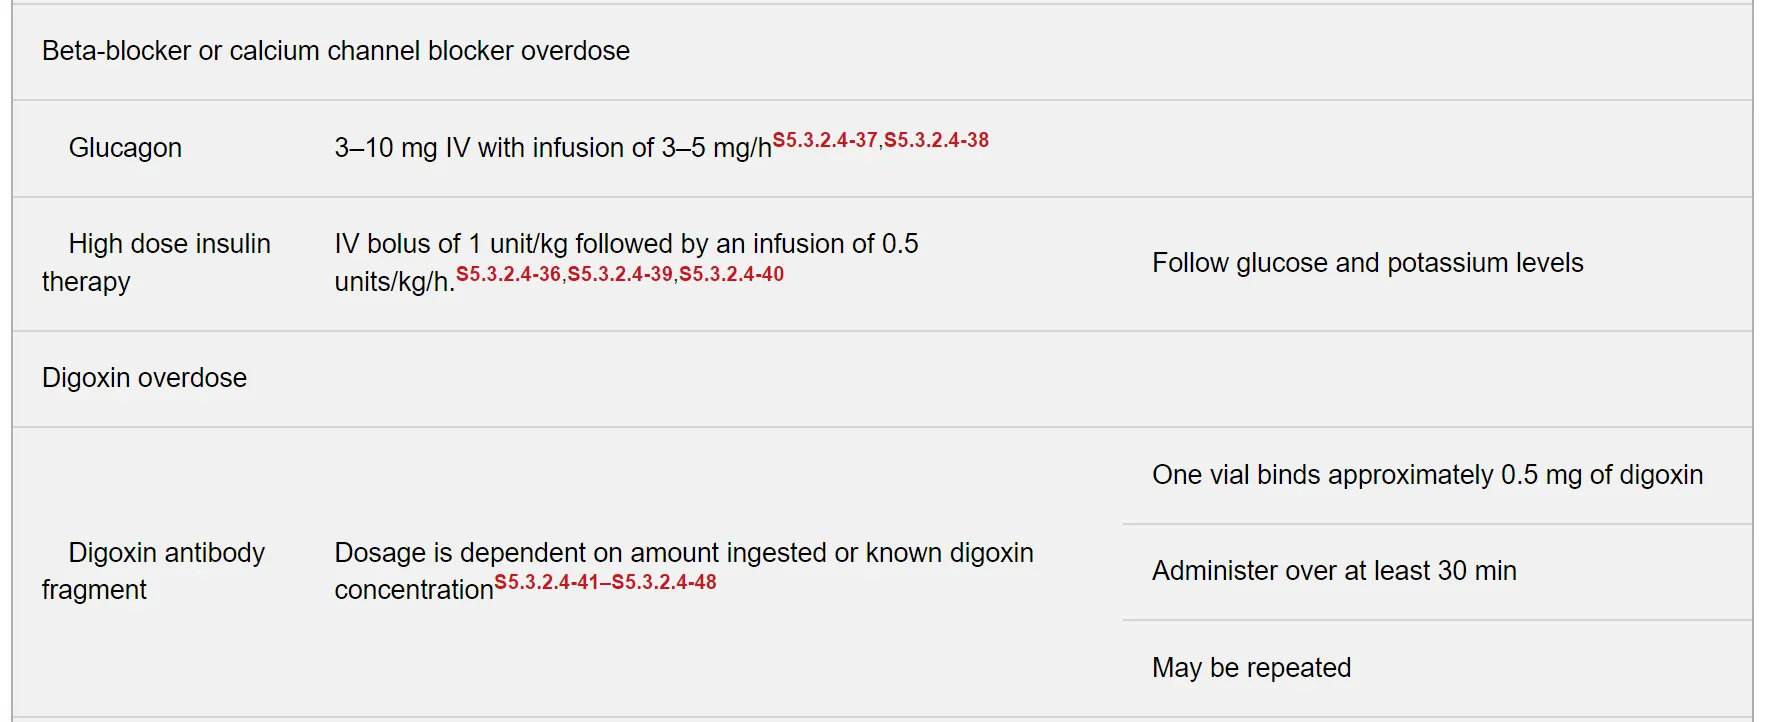Screen dimensions: 1765x722
Task: Select High dose insulin therapy cell
Action: 156,263
